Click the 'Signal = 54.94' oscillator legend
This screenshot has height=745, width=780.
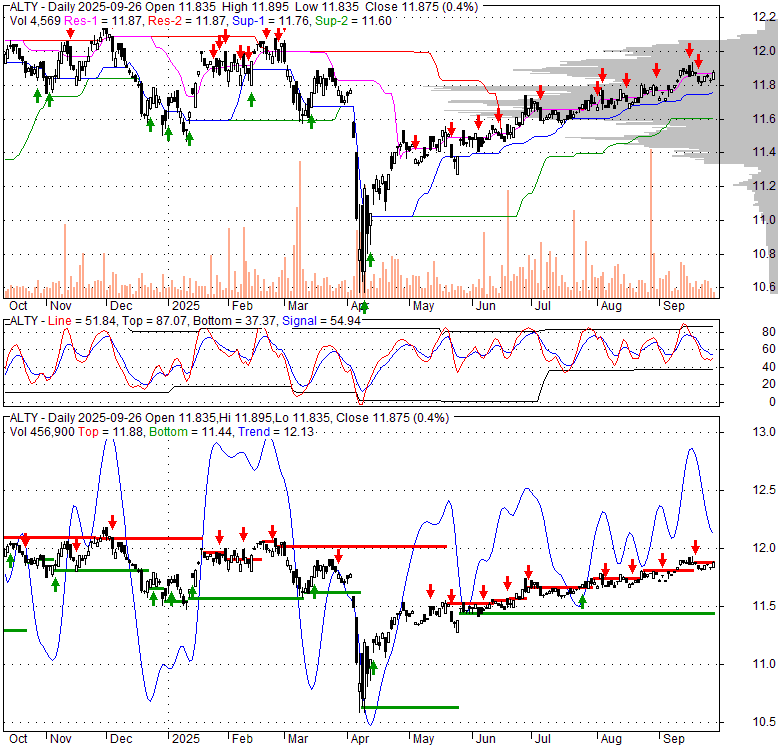pos(321,321)
